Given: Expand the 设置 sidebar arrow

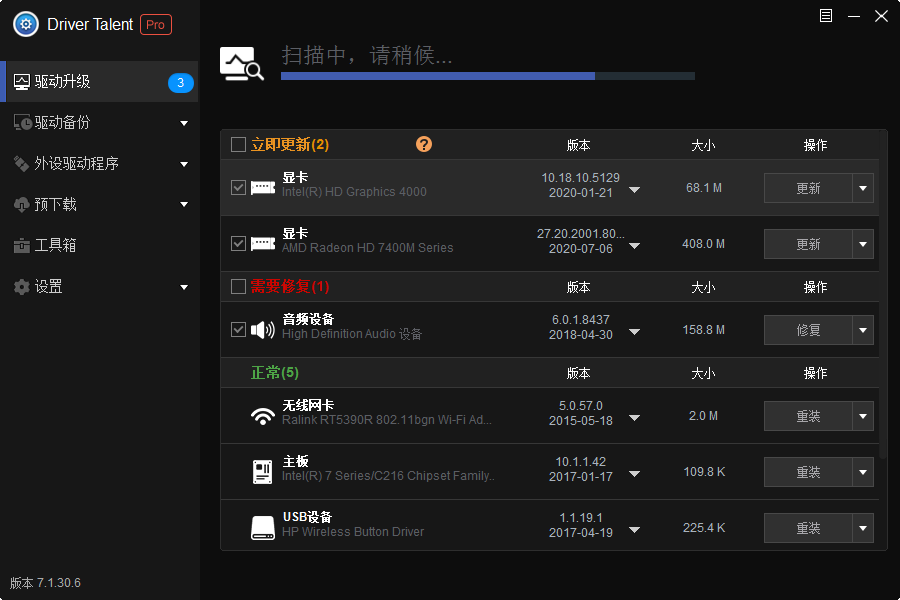Looking at the screenshot, I should [184, 287].
